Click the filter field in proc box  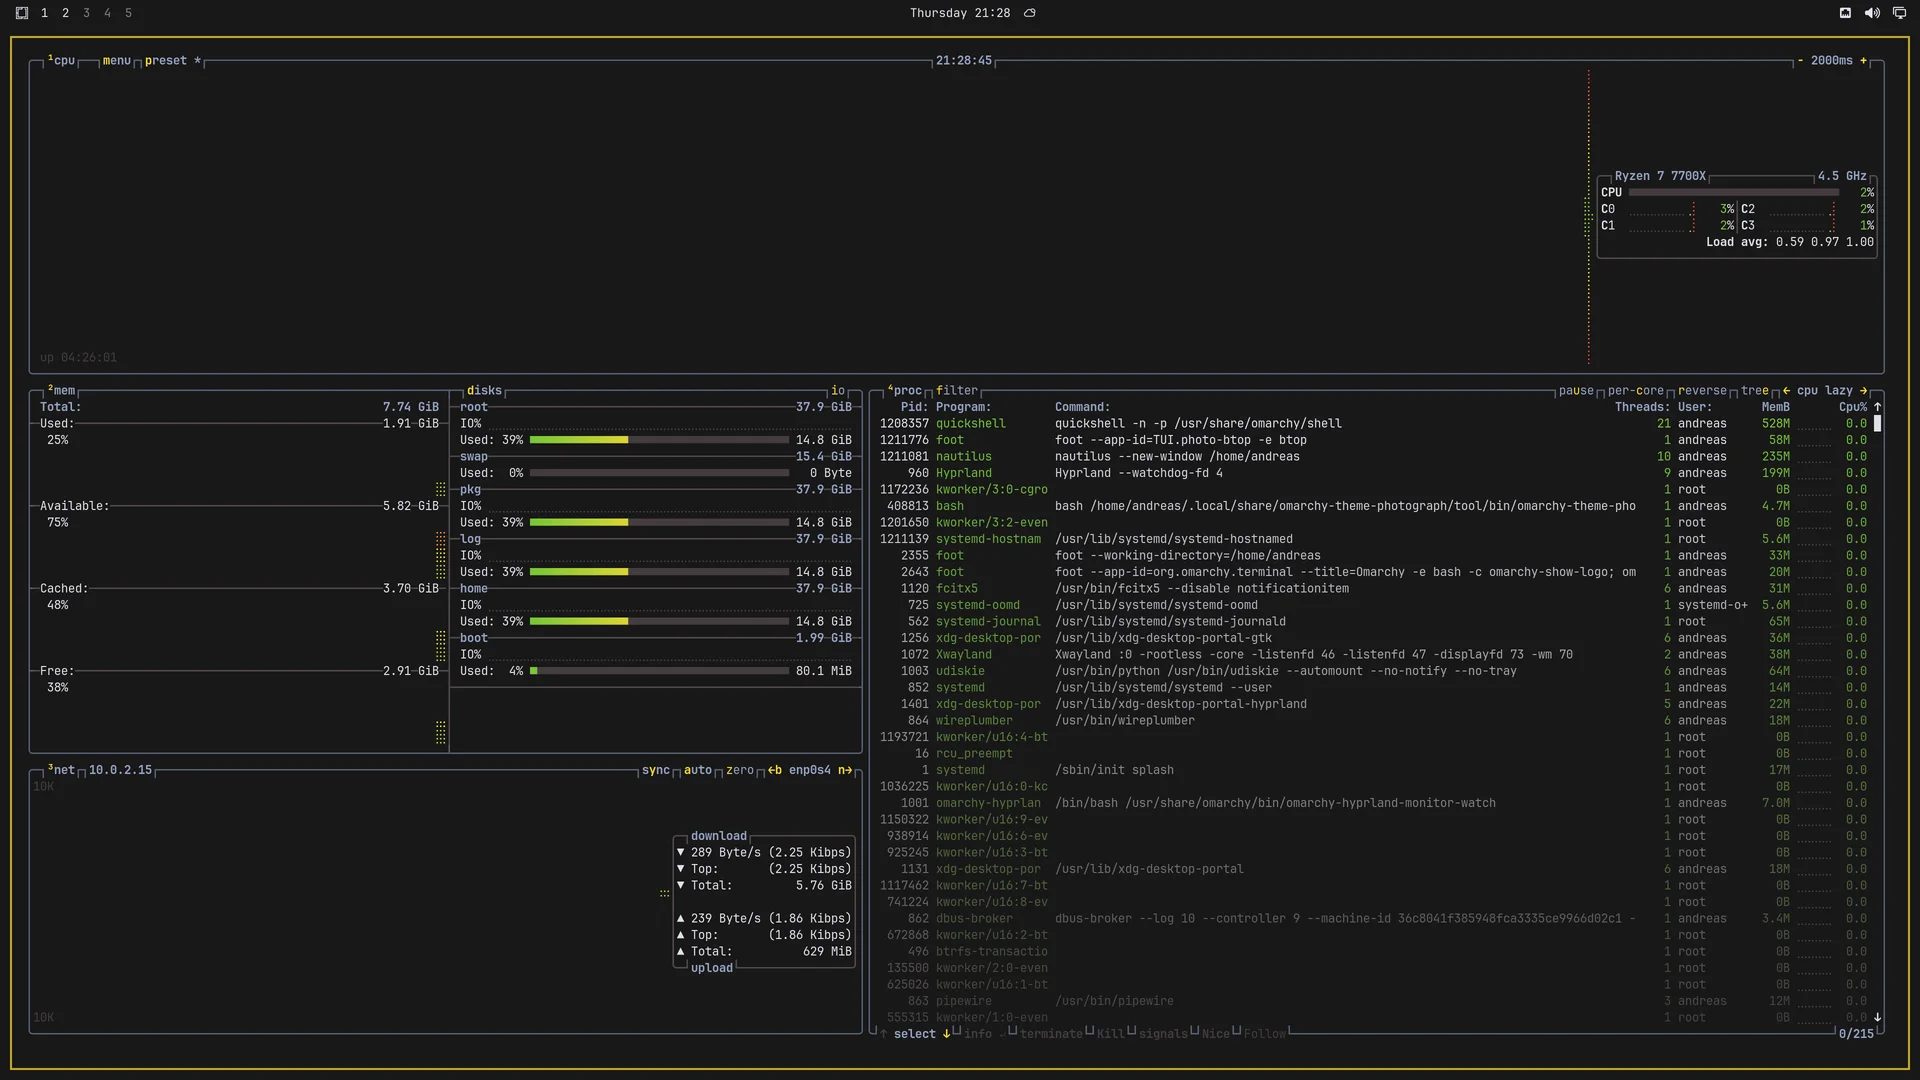click(x=957, y=391)
